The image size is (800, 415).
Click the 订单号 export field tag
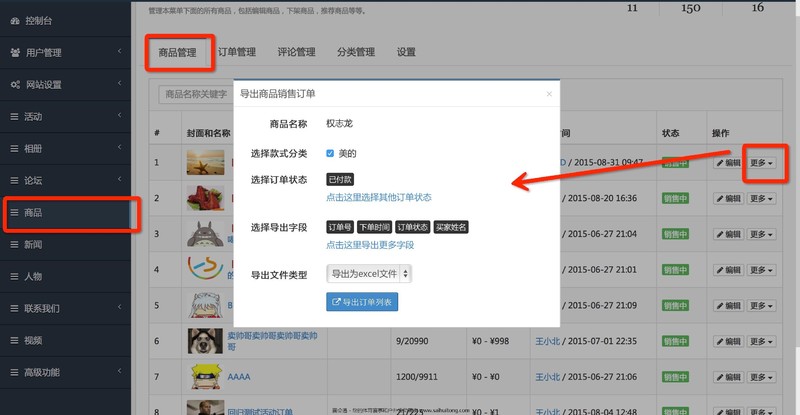point(340,228)
